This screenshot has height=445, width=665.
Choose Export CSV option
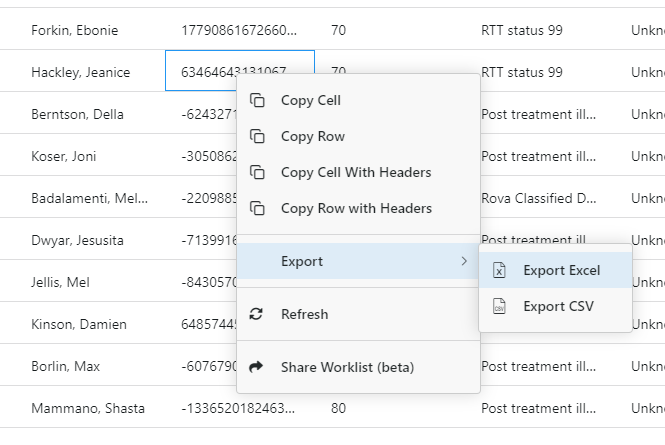pos(558,306)
